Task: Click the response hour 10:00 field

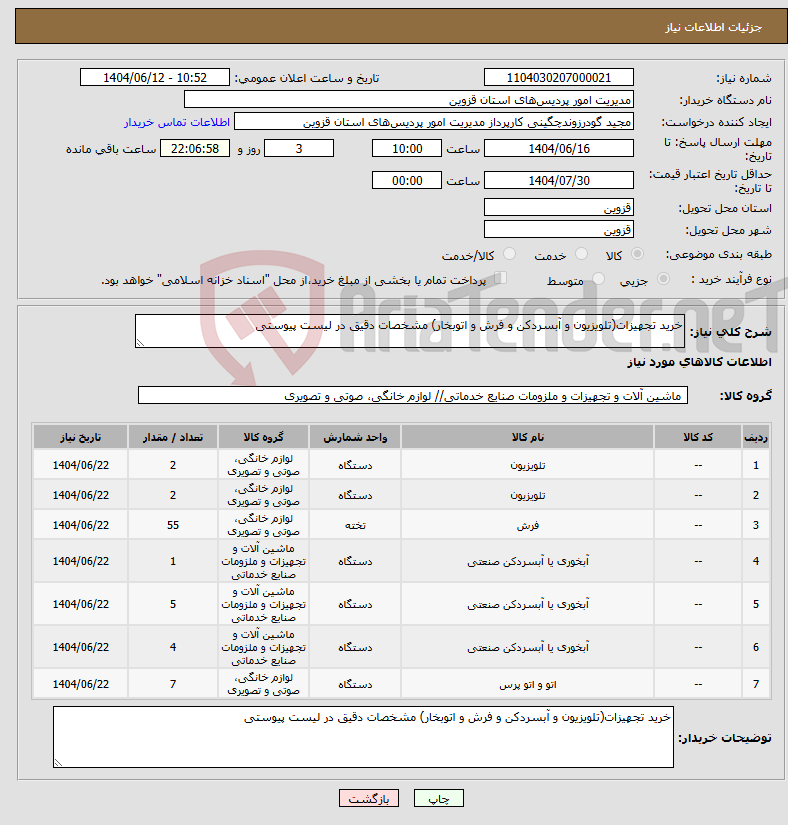Action: [407, 148]
